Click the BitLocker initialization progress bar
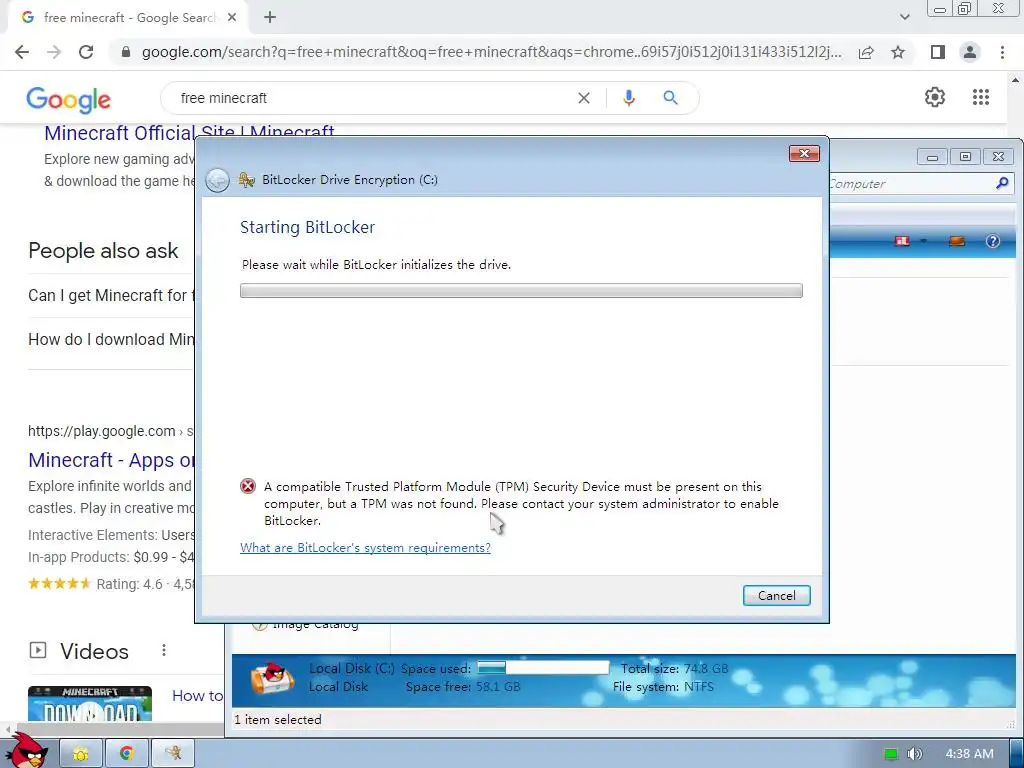This screenshot has width=1024, height=768. click(x=521, y=291)
